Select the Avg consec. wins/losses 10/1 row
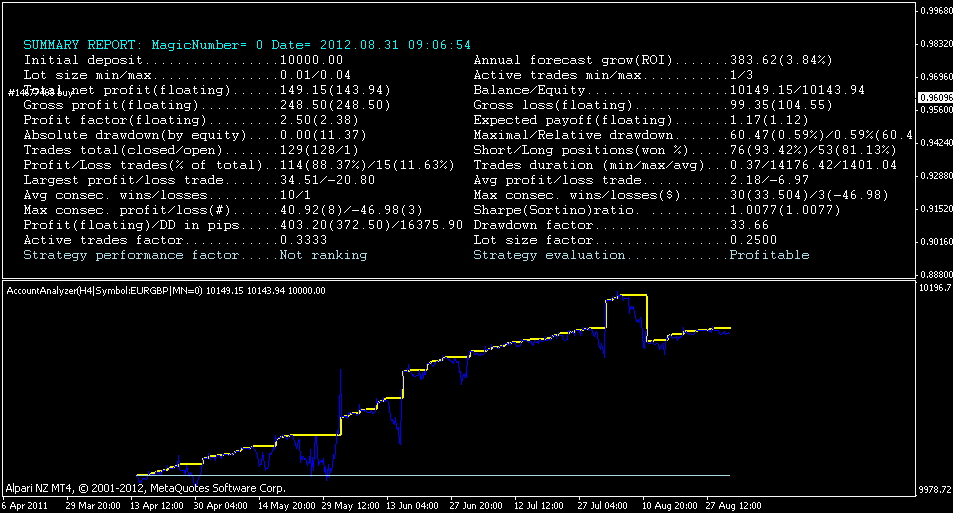This screenshot has height=513, width=953. point(167,195)
